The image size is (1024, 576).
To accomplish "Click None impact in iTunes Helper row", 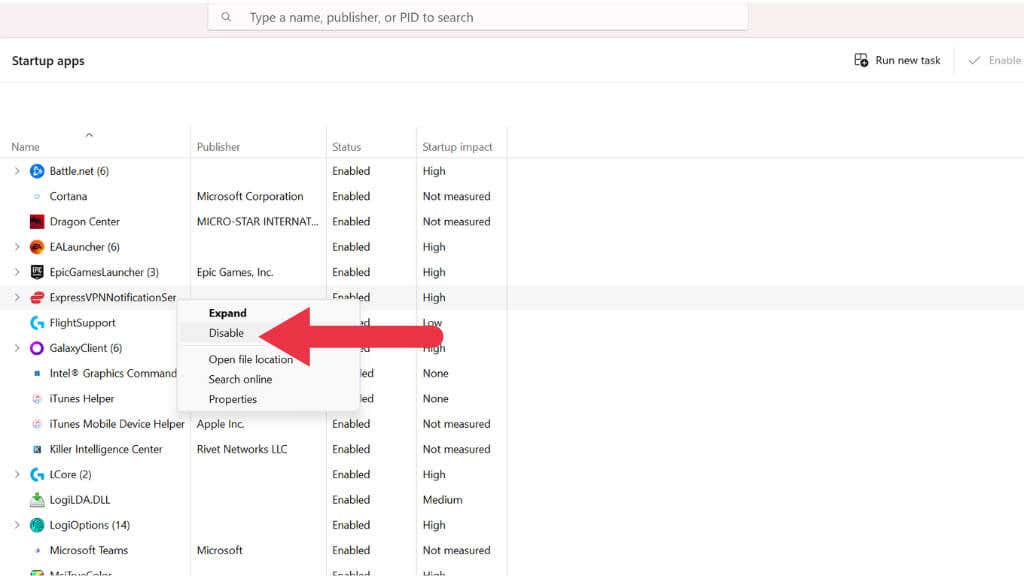I will point(436,399).
